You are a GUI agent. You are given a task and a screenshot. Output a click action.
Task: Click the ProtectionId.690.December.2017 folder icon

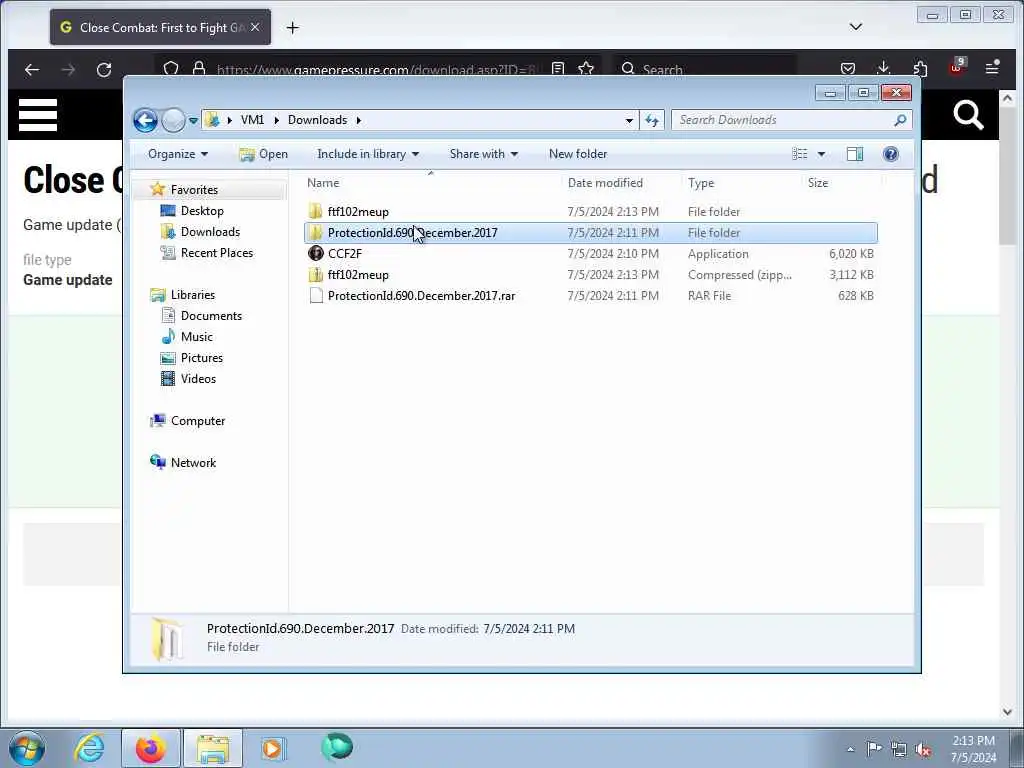point(316,232)
